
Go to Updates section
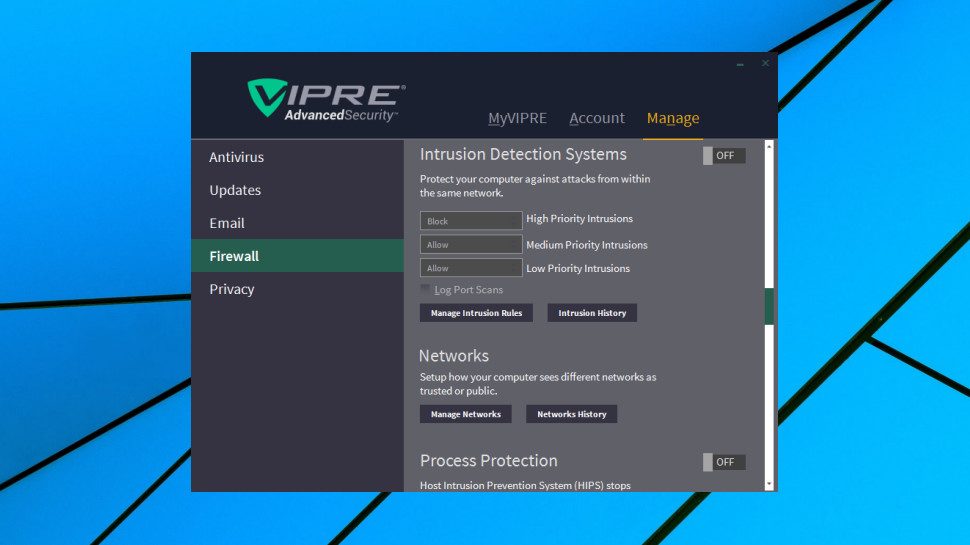pyautogui.click(x=298, y=190)
